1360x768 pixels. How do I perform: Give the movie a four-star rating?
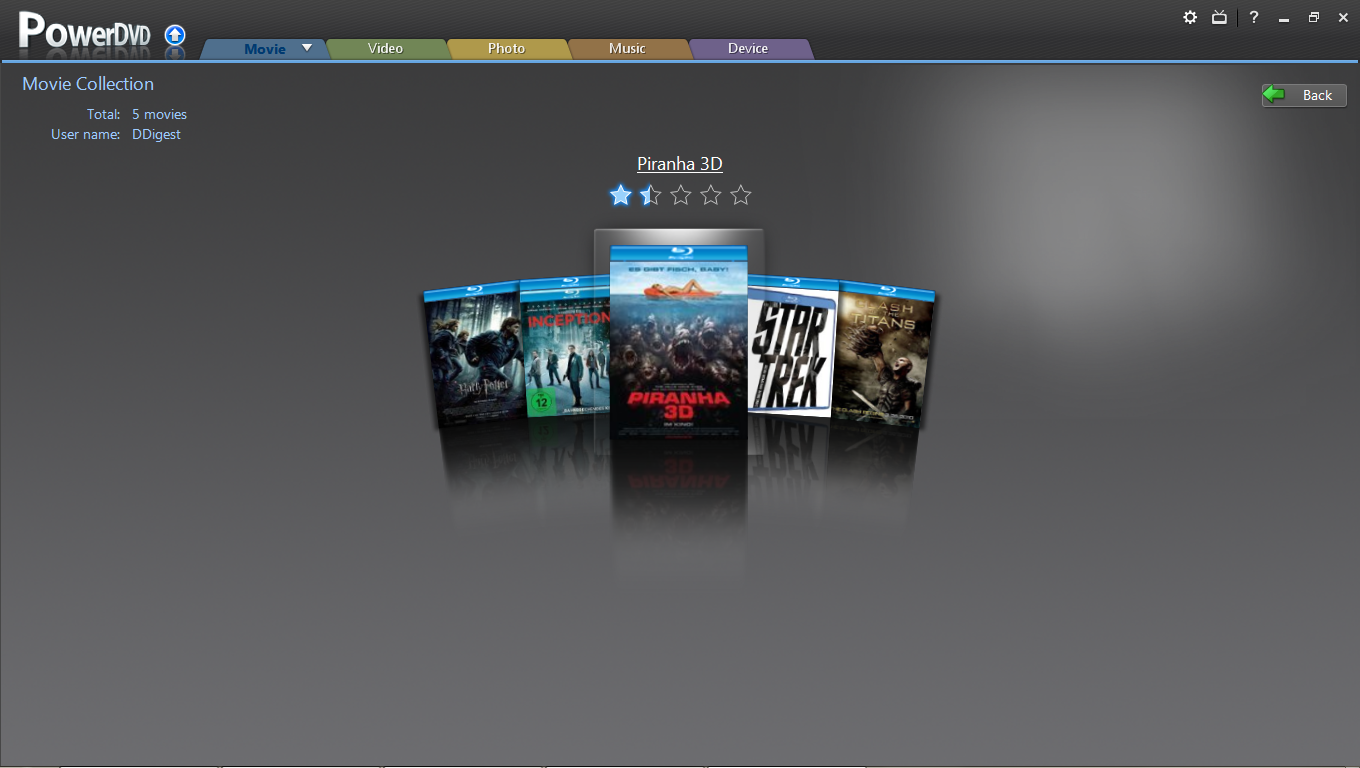click(711, 195)
